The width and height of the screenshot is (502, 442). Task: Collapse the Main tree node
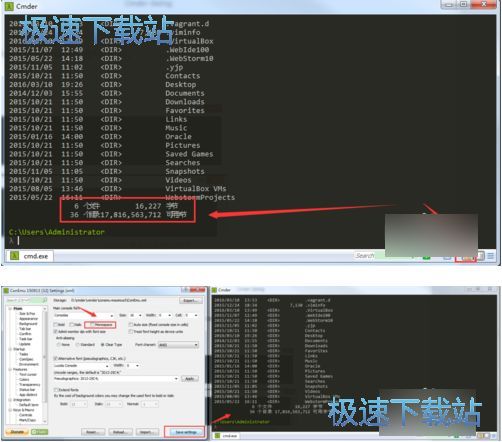pos(10,309)
